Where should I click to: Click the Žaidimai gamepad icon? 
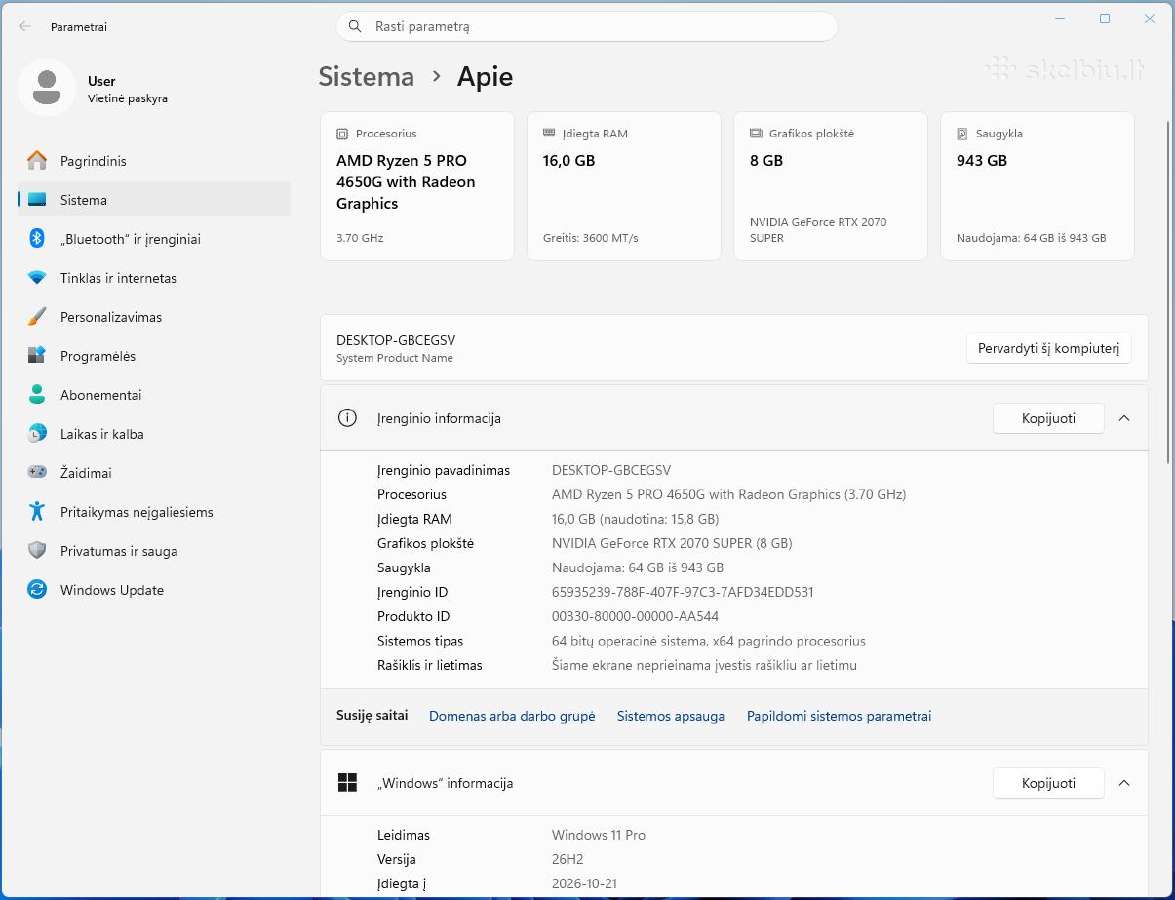point(37,473)
